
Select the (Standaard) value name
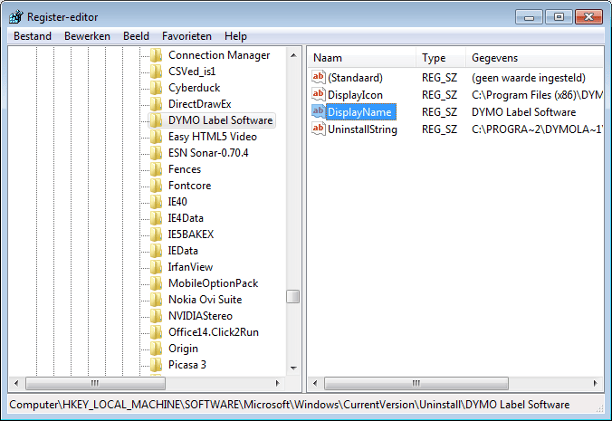[355, 78]
